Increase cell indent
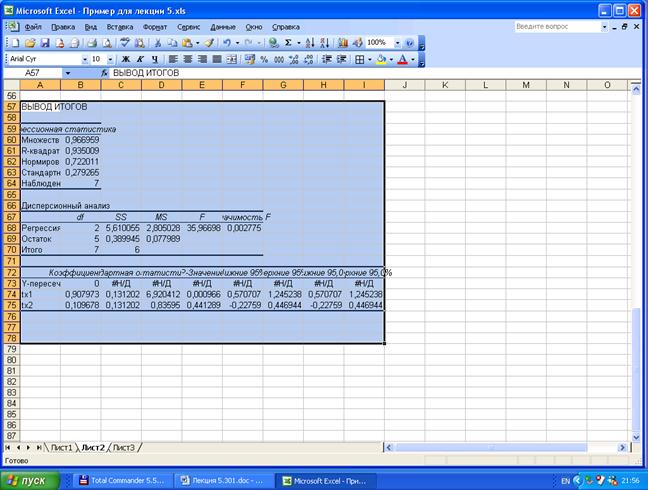 (341, 59)
